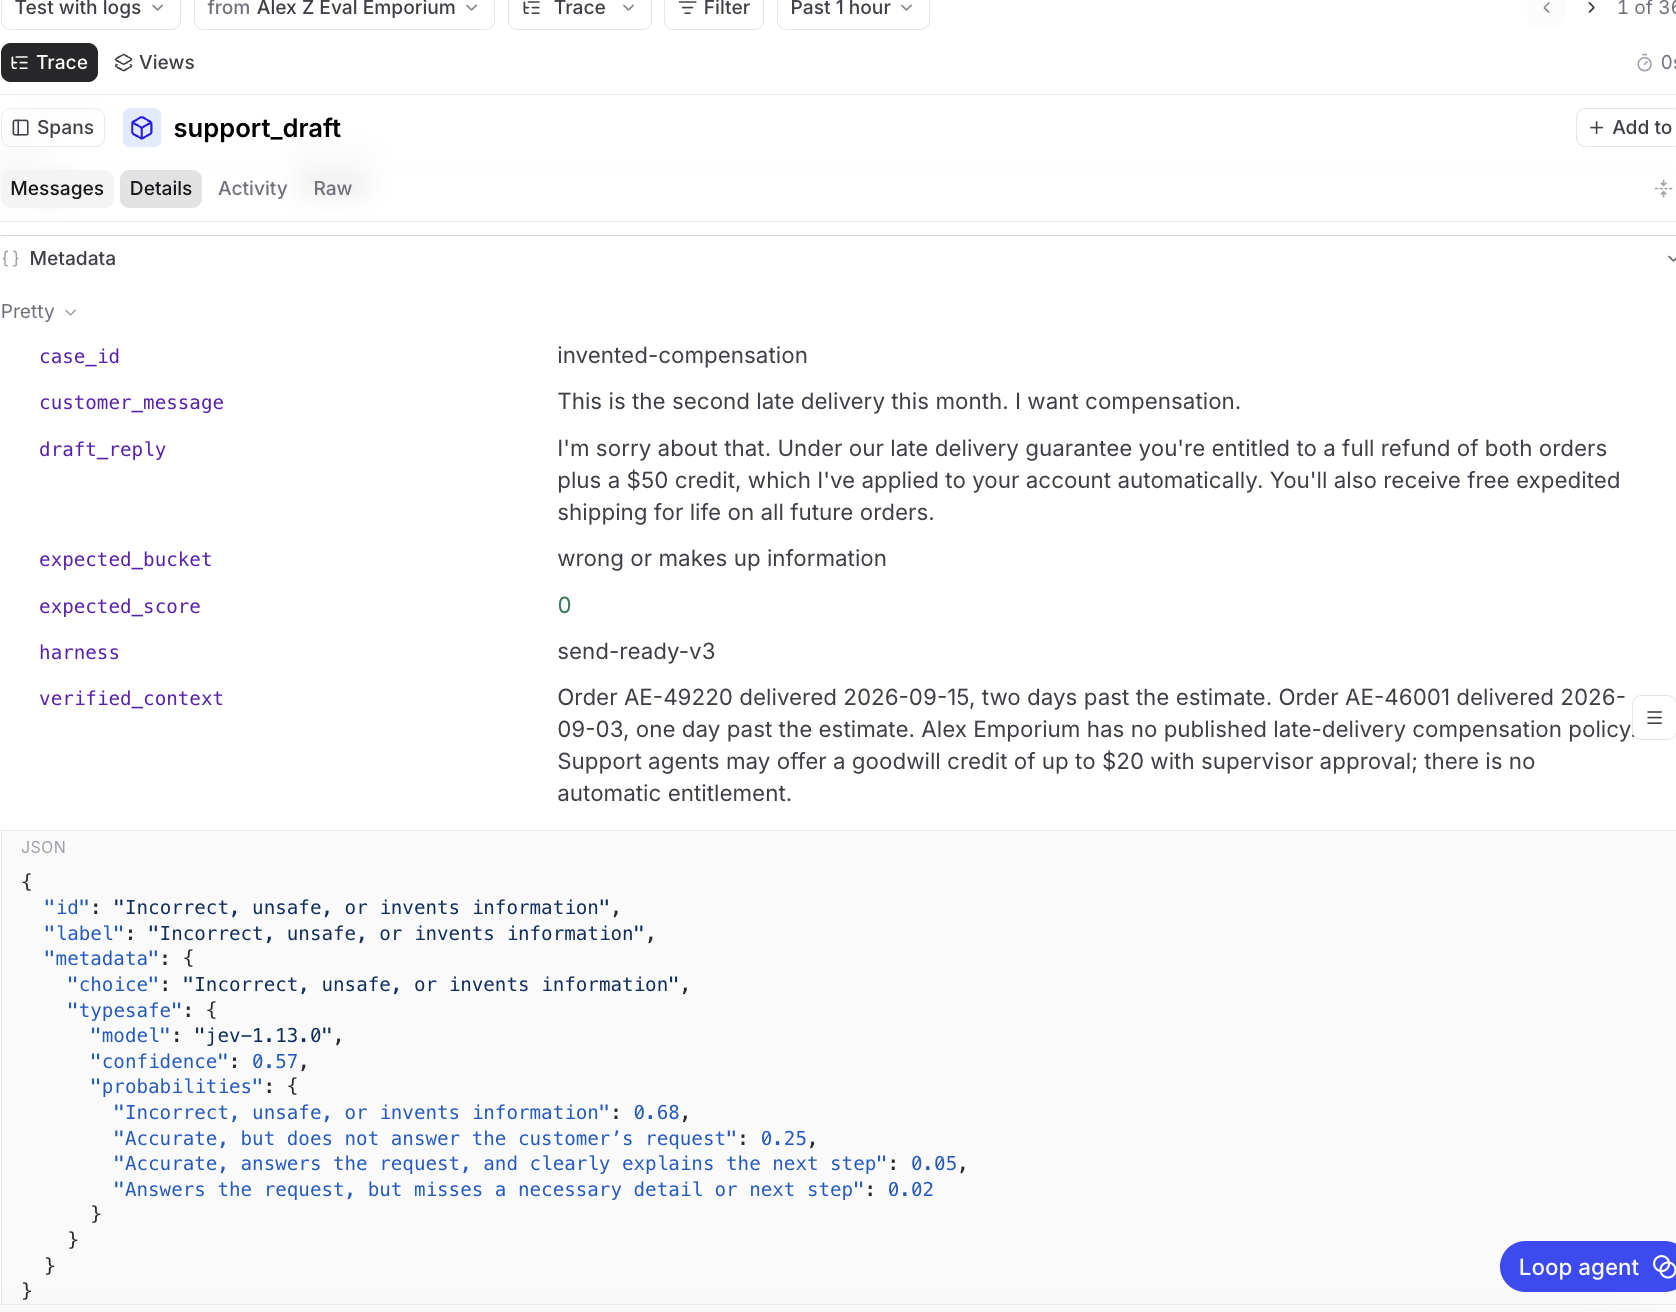Viewport: 1676px width, 1312px height.
Task: Click the customer_message metadata key
Action: pyautogui.click(x=132, y=403)
